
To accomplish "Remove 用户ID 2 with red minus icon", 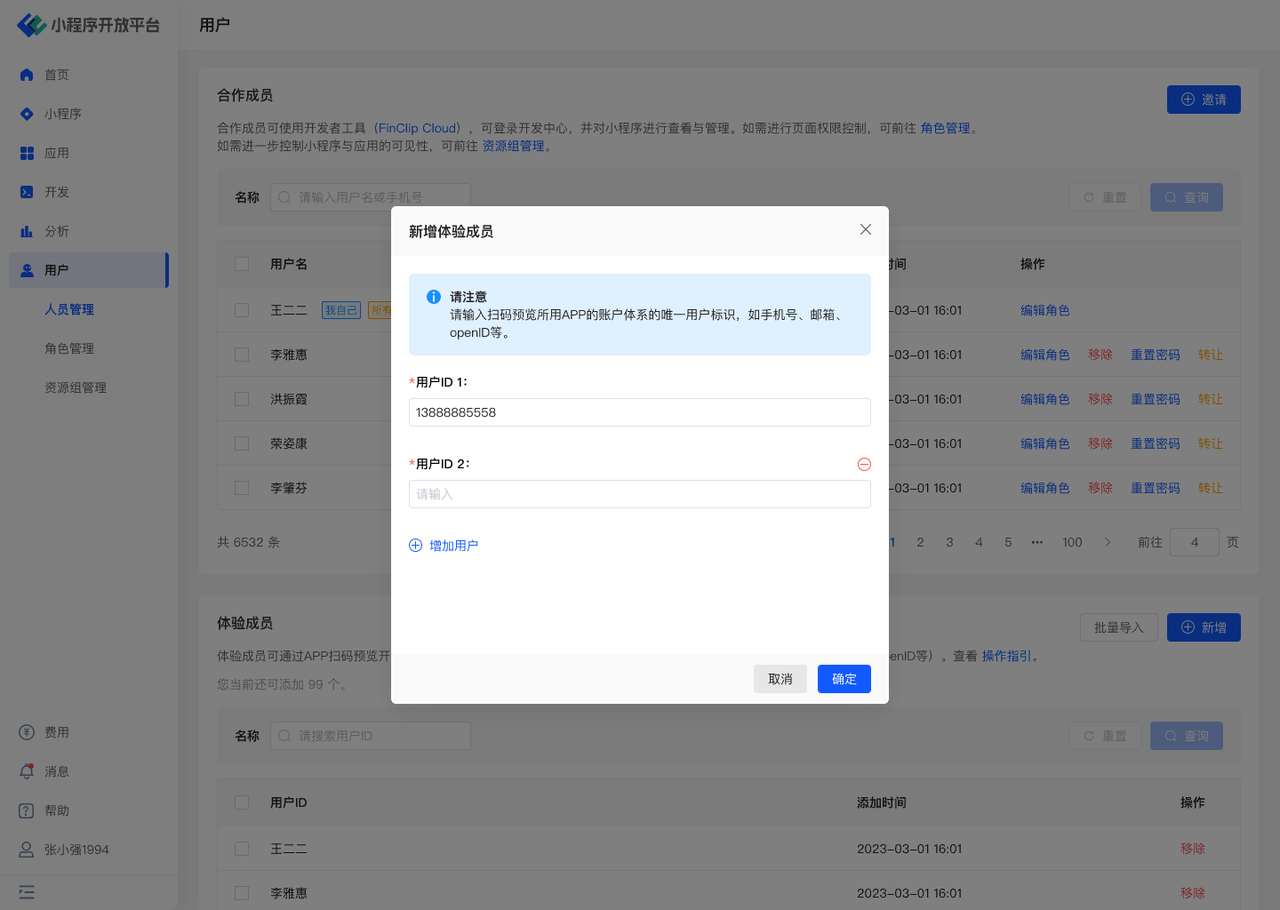I will tap(864, 464).
